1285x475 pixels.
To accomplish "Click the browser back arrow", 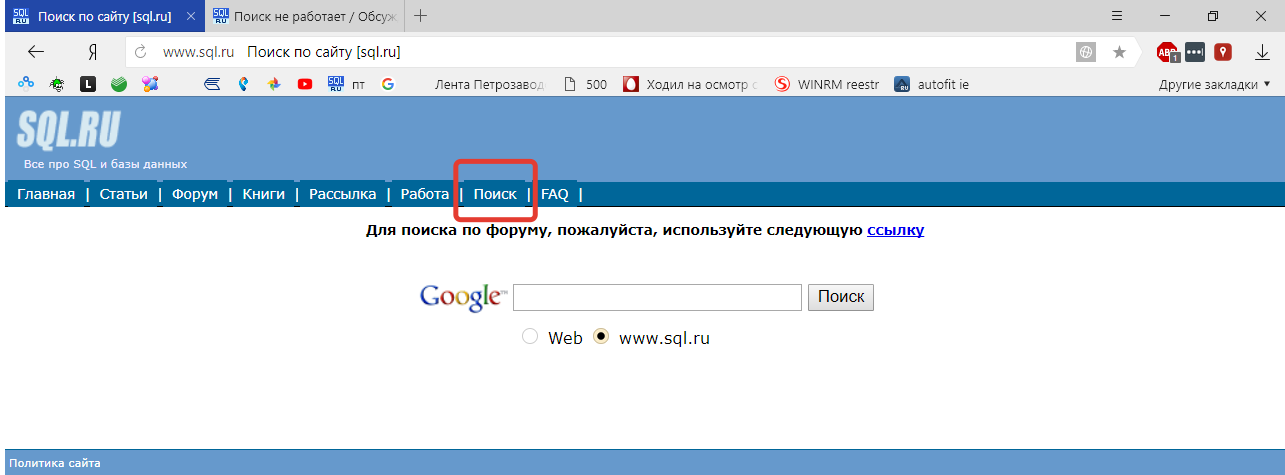I will pyautogui.click(x=36, y=52).
